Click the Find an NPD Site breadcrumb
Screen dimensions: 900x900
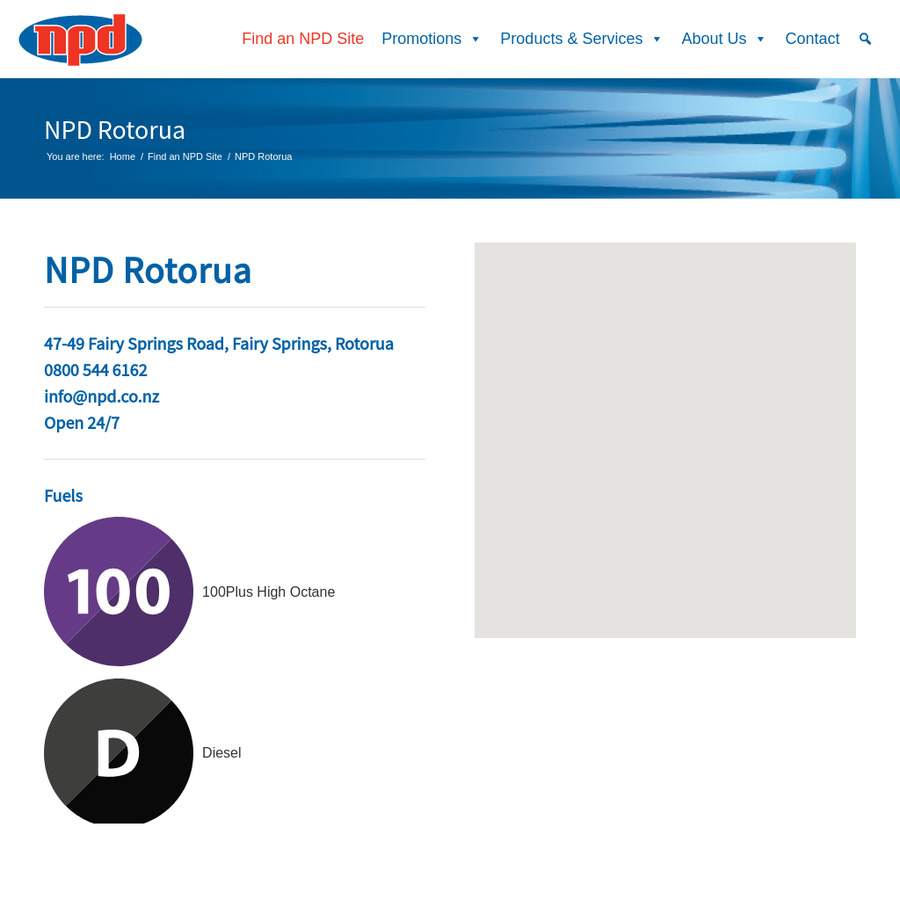(185, 156)
